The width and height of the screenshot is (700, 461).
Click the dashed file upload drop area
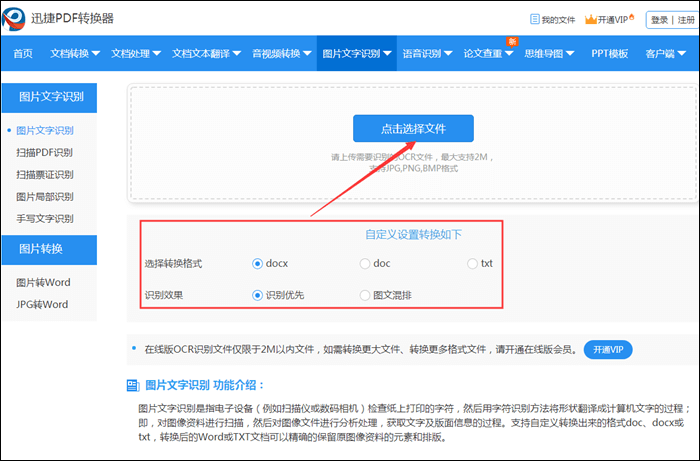click(413, 143)
